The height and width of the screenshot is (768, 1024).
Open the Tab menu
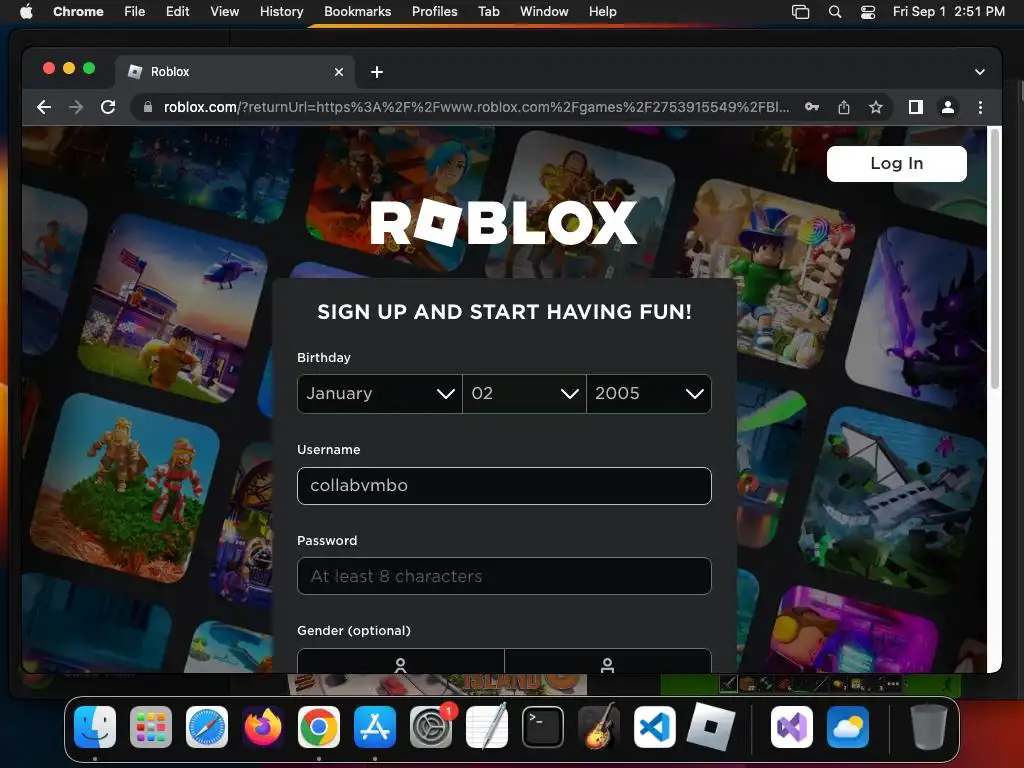click(488, 11)
